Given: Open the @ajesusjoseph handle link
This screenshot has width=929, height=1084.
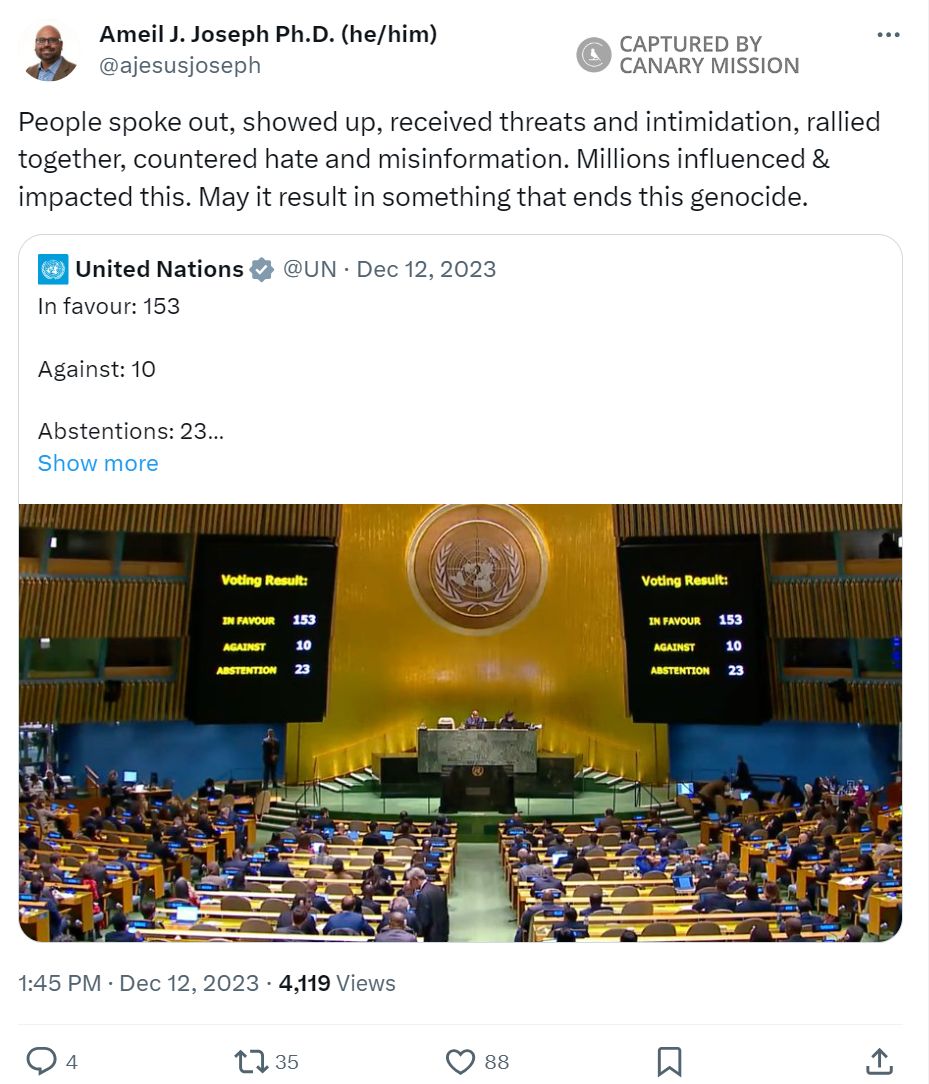Looking at the screenshot, I should pos(180,65).
